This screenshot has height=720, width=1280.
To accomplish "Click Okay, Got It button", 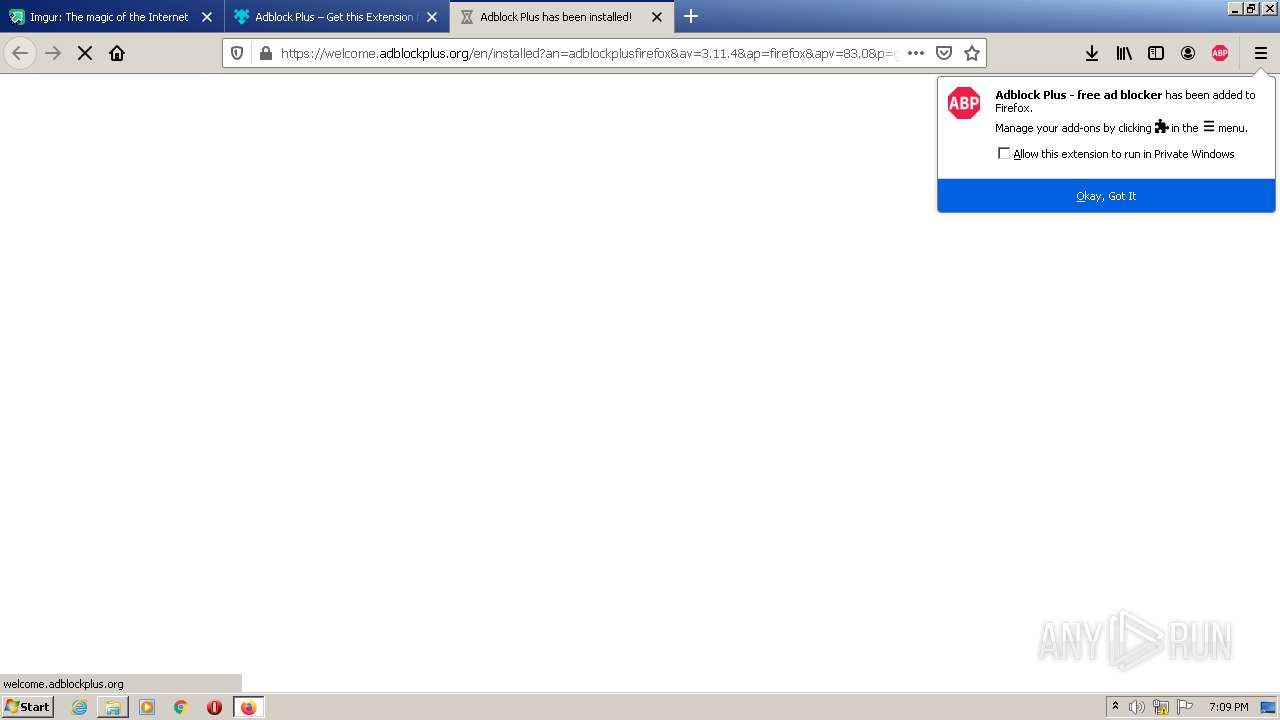I will [1106, 196].
